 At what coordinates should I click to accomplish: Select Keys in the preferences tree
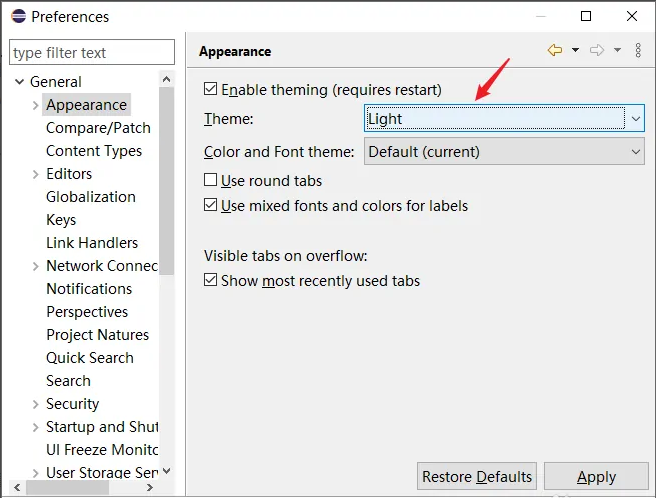click(61, 220)
